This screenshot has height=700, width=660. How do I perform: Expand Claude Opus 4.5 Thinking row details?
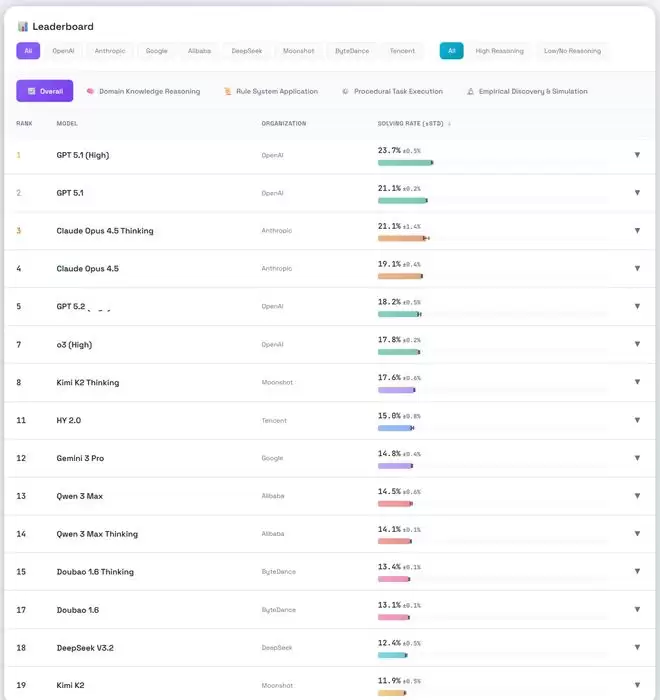pos(637,231)
